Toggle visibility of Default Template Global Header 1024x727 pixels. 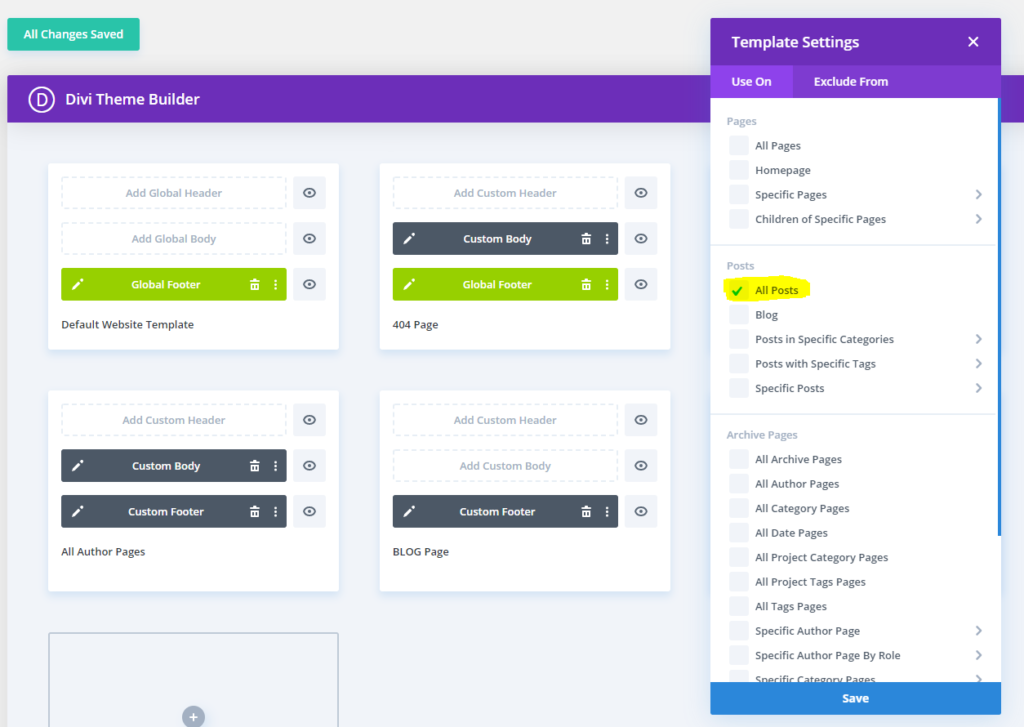[309, 193]
